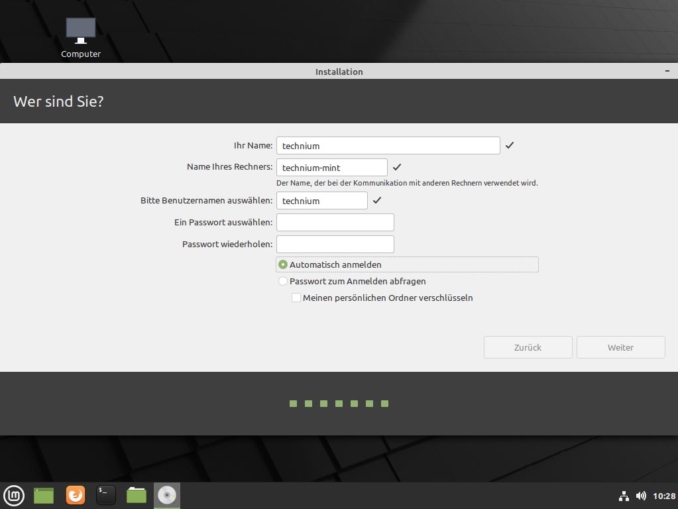The width and height of the screenshot is (678, 509).
Task: Open the network tray icon
Action: pyautogui.click(x=624, y=496)
